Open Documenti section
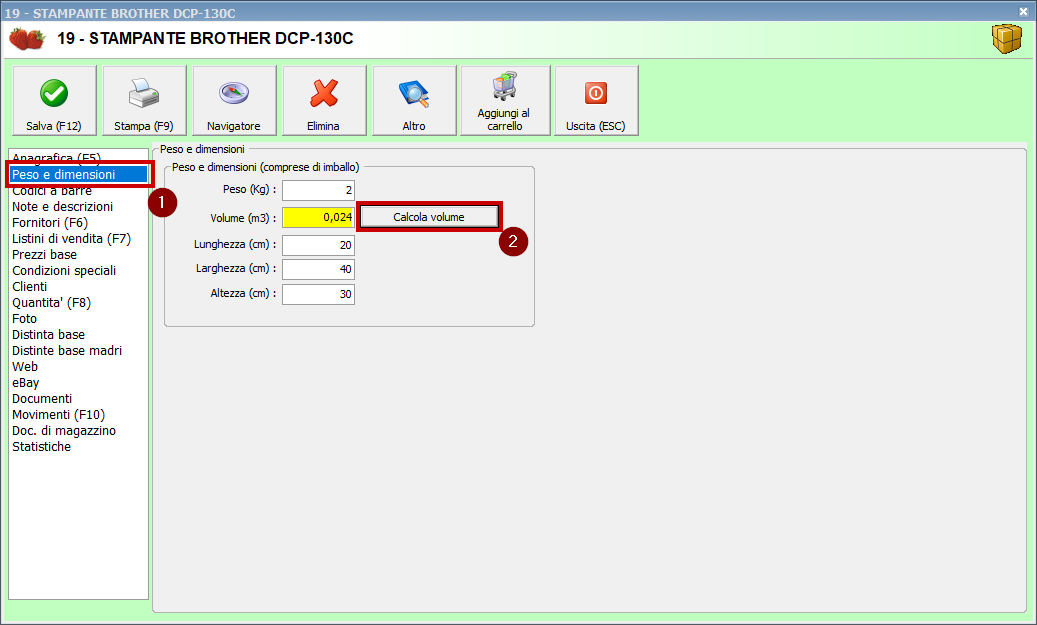Image resolution: width=1037 pixels, height=625 pixels. click(42, 398)
